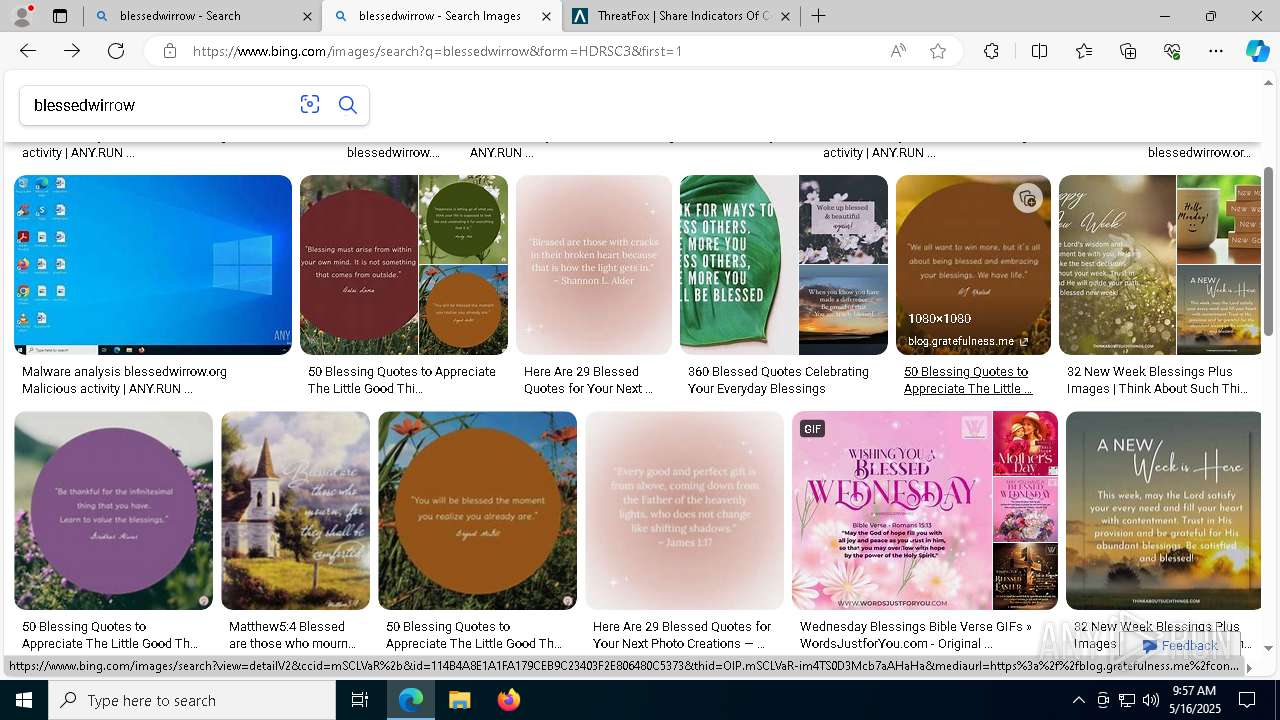Open the Copilot sidebar icon

point(1257,51)
